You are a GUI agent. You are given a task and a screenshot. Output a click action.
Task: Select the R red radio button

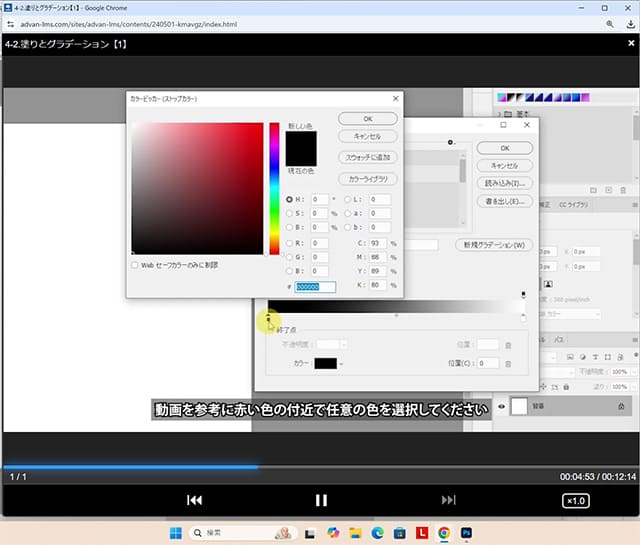[290, 242]
